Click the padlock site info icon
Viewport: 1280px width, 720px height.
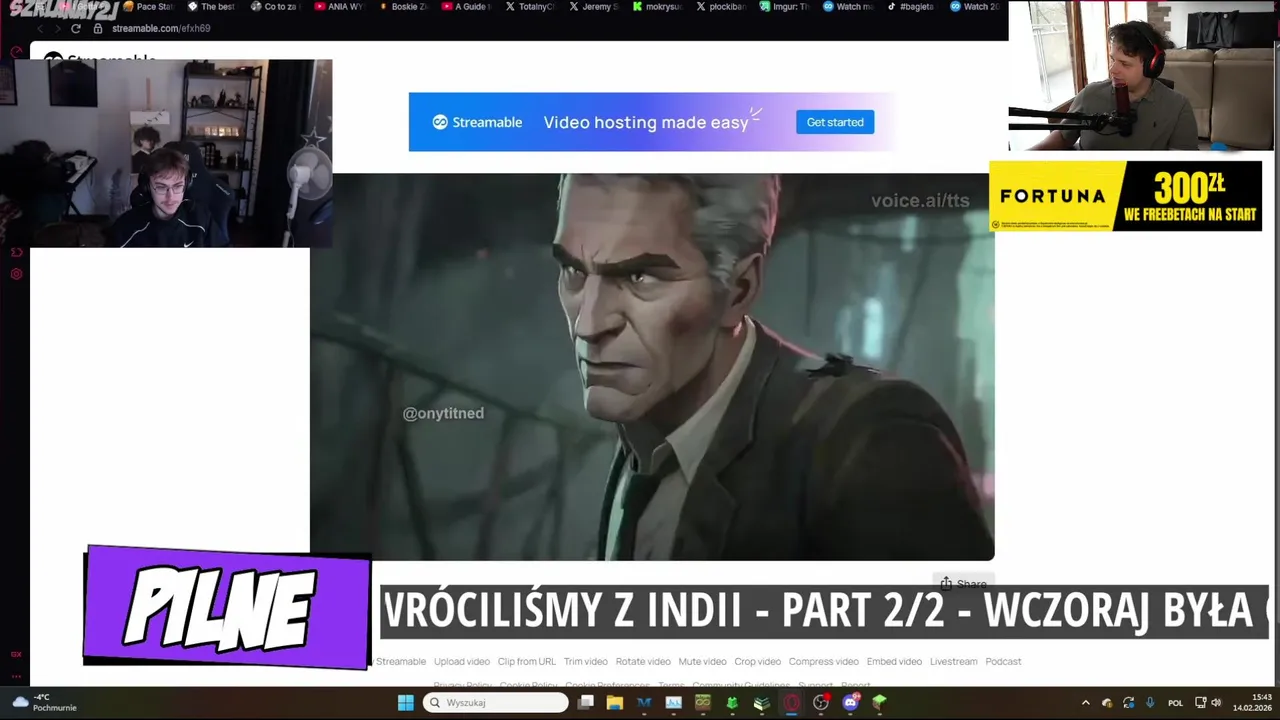click(x=98, y=28)
